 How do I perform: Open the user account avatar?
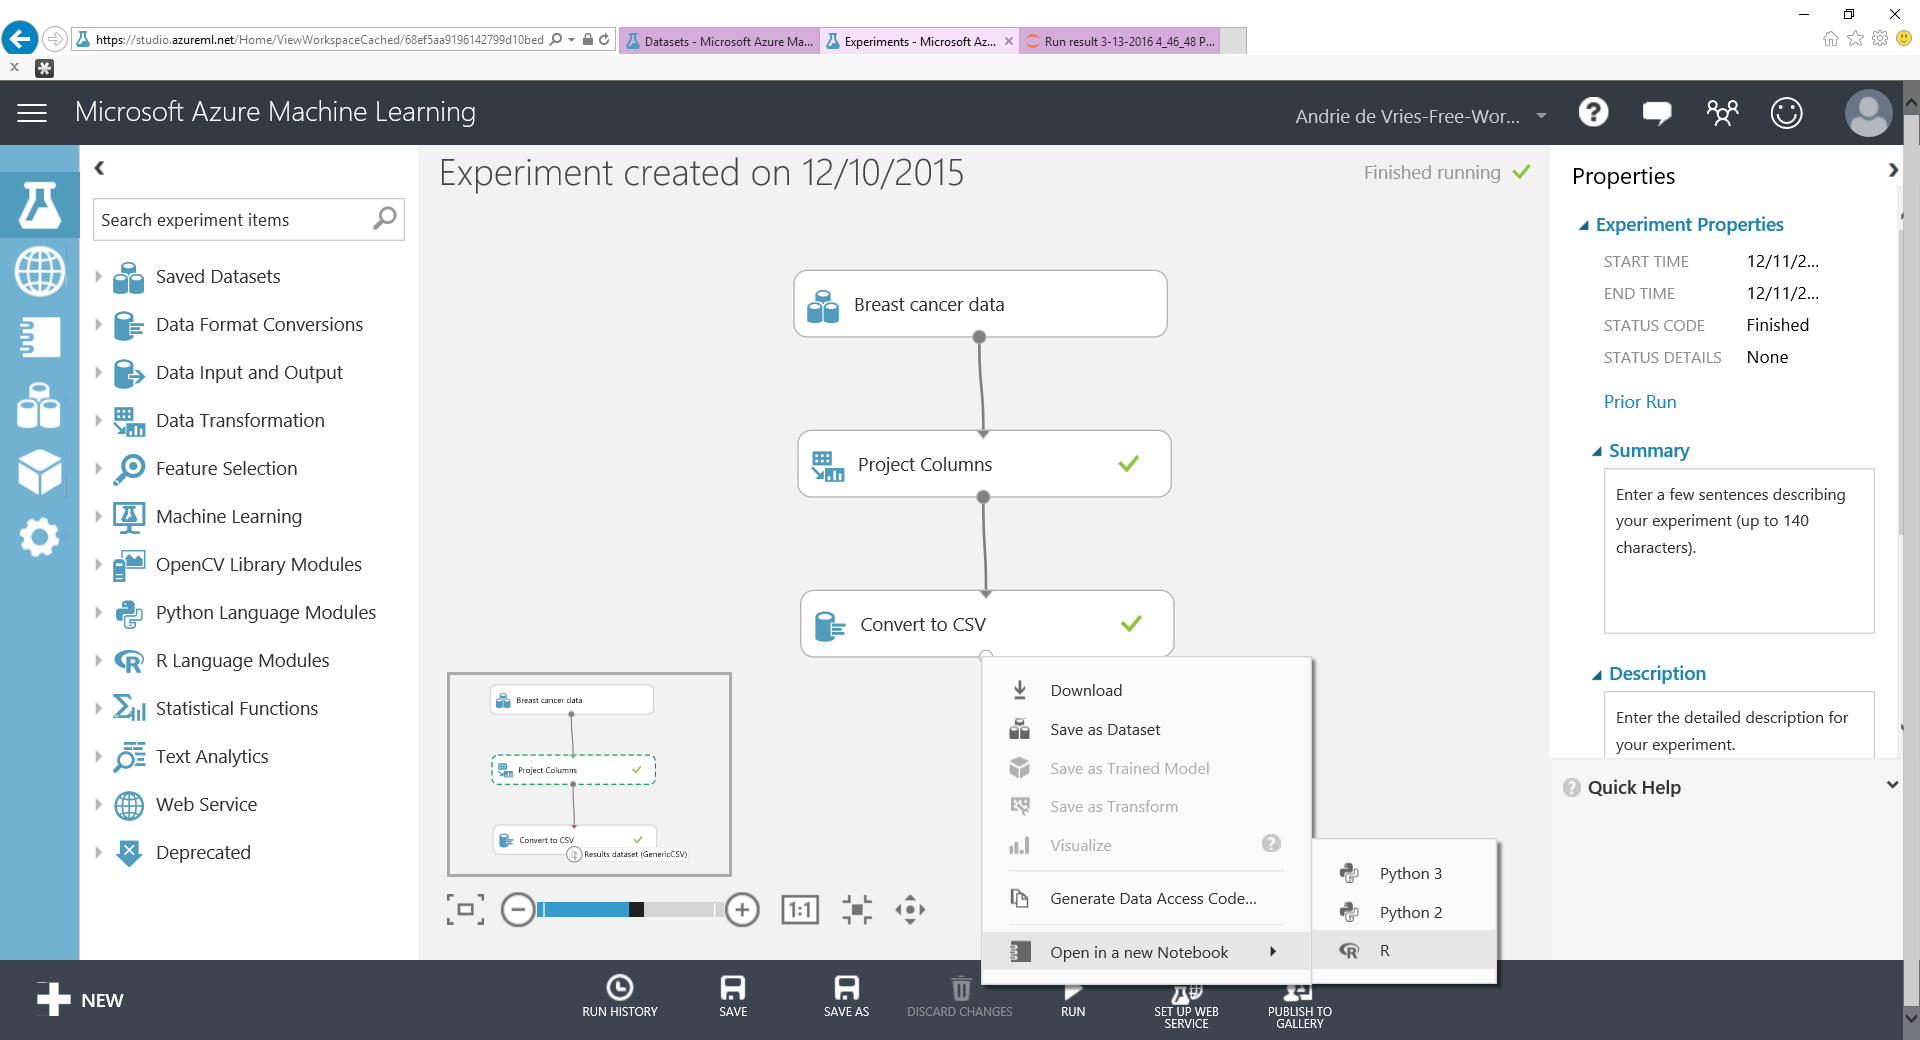(x=1868, y=113)
